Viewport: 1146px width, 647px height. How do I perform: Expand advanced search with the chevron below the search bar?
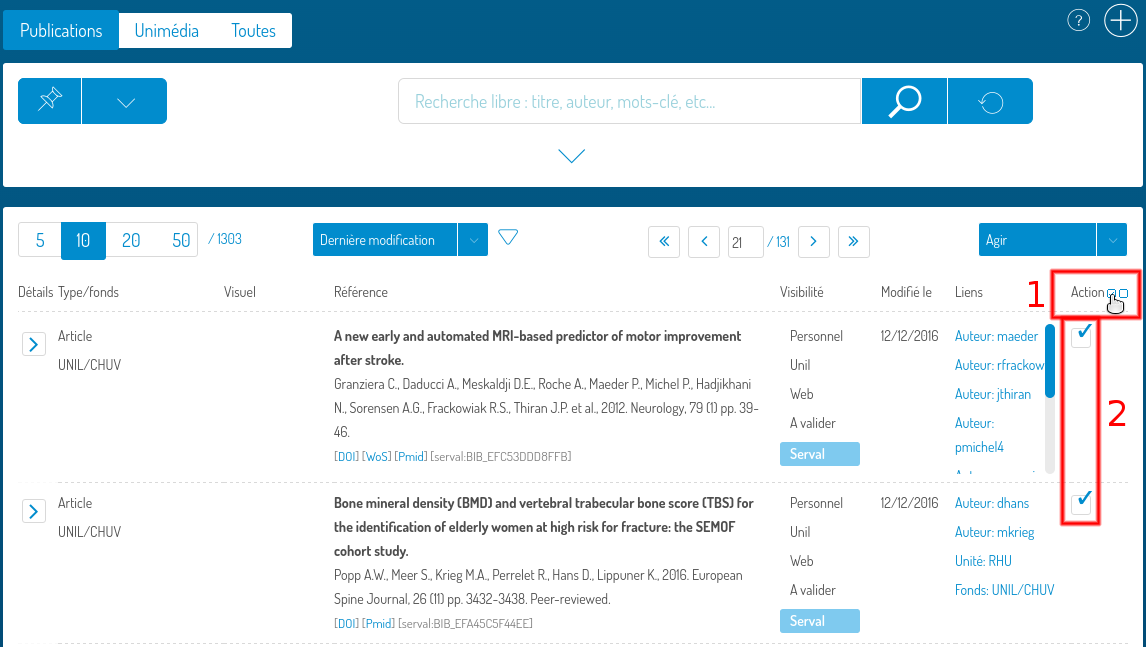pyautogui.click(x=572, y=156)
